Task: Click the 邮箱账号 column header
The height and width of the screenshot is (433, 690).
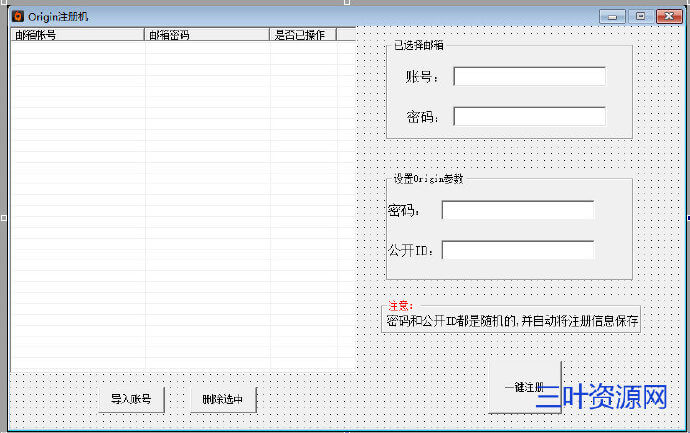Action: 77,35
